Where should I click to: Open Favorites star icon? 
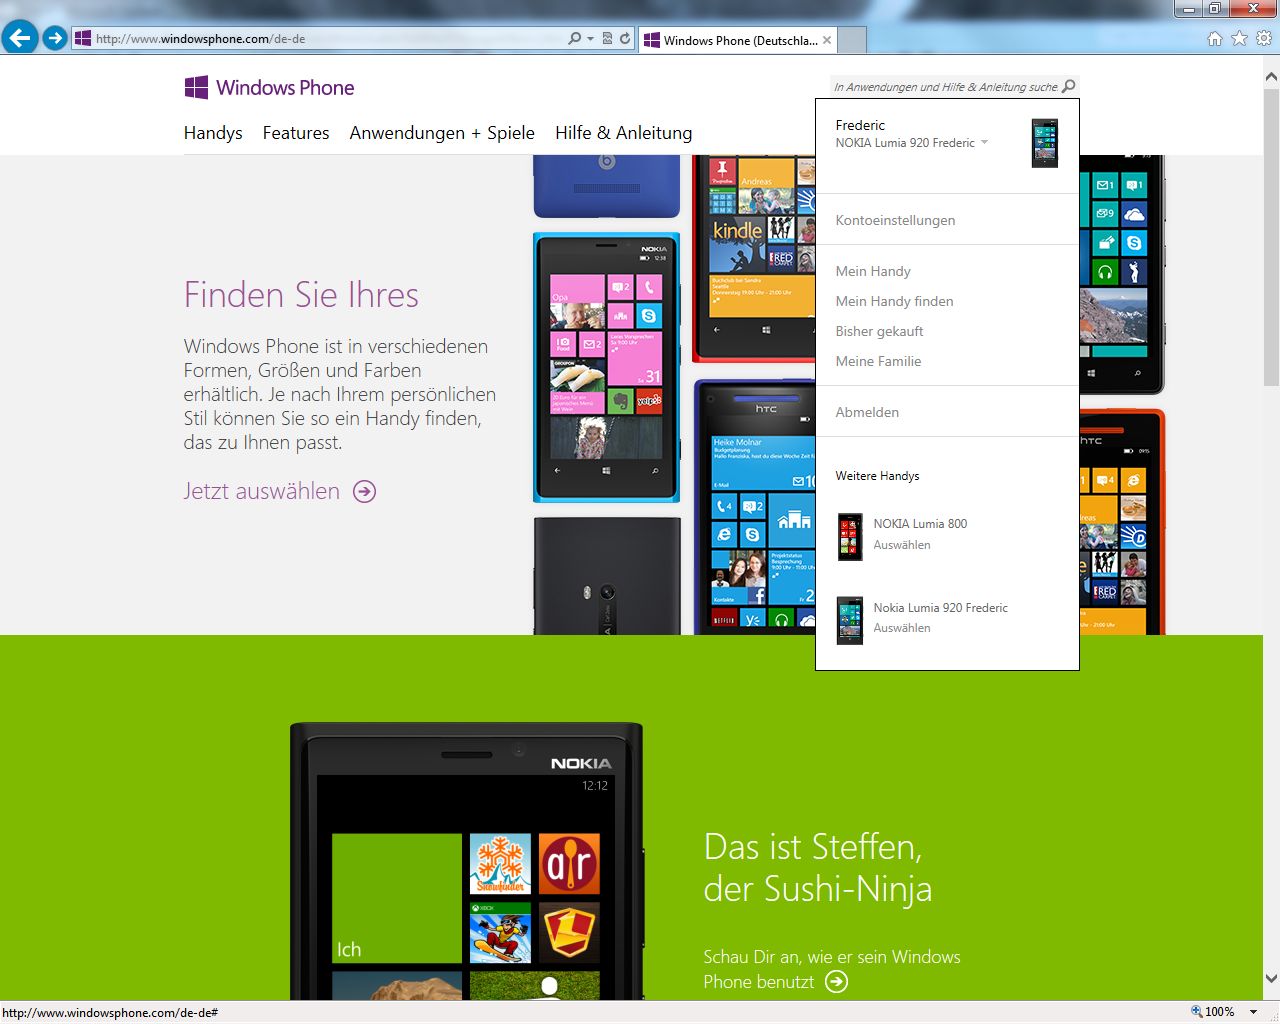[1239, 39]
